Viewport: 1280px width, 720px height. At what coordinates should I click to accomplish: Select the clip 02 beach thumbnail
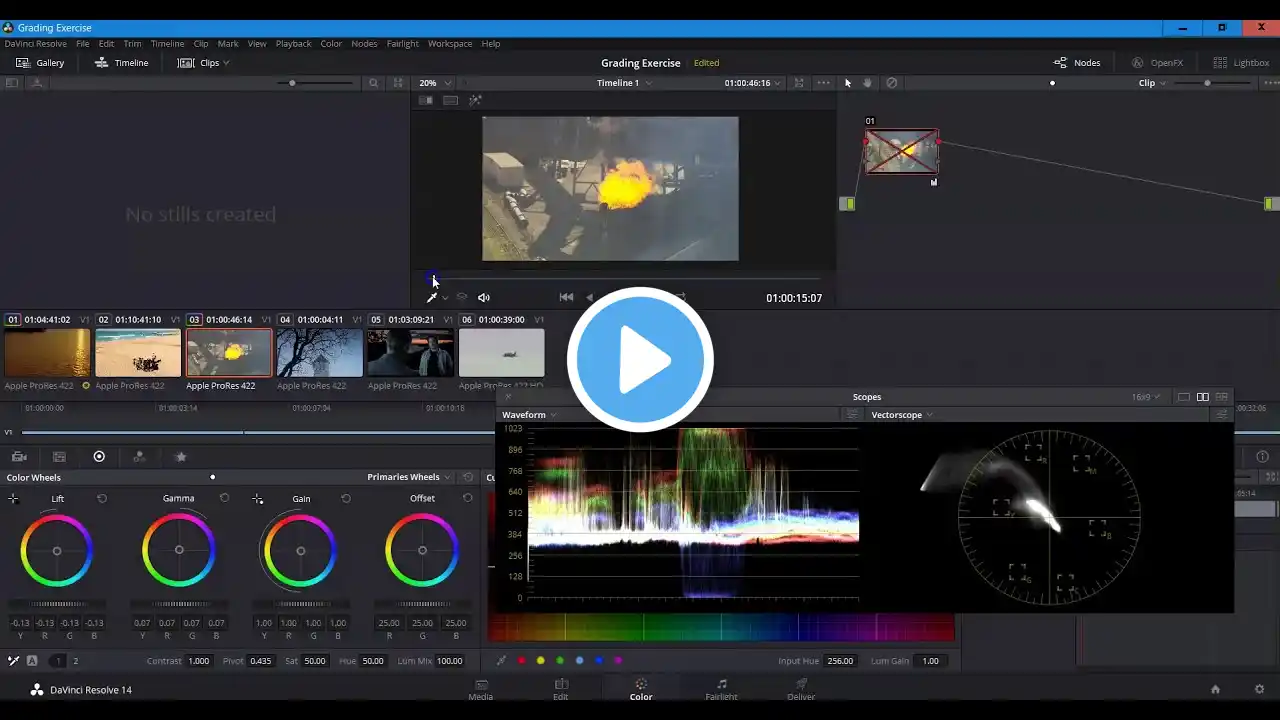138,353
